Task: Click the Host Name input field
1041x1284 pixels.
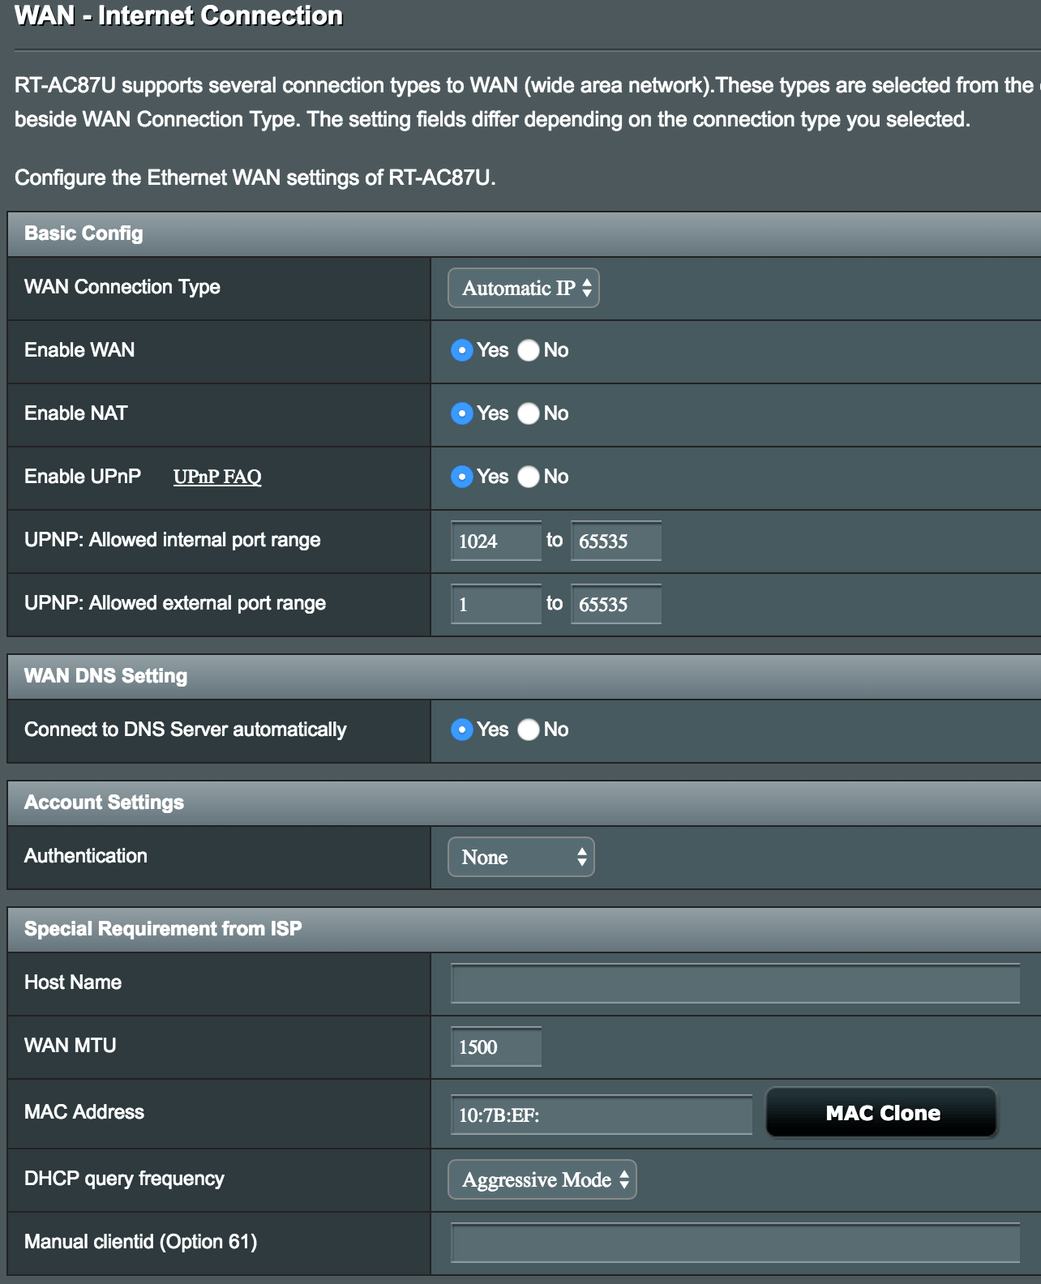Action: tap(735, 983)
